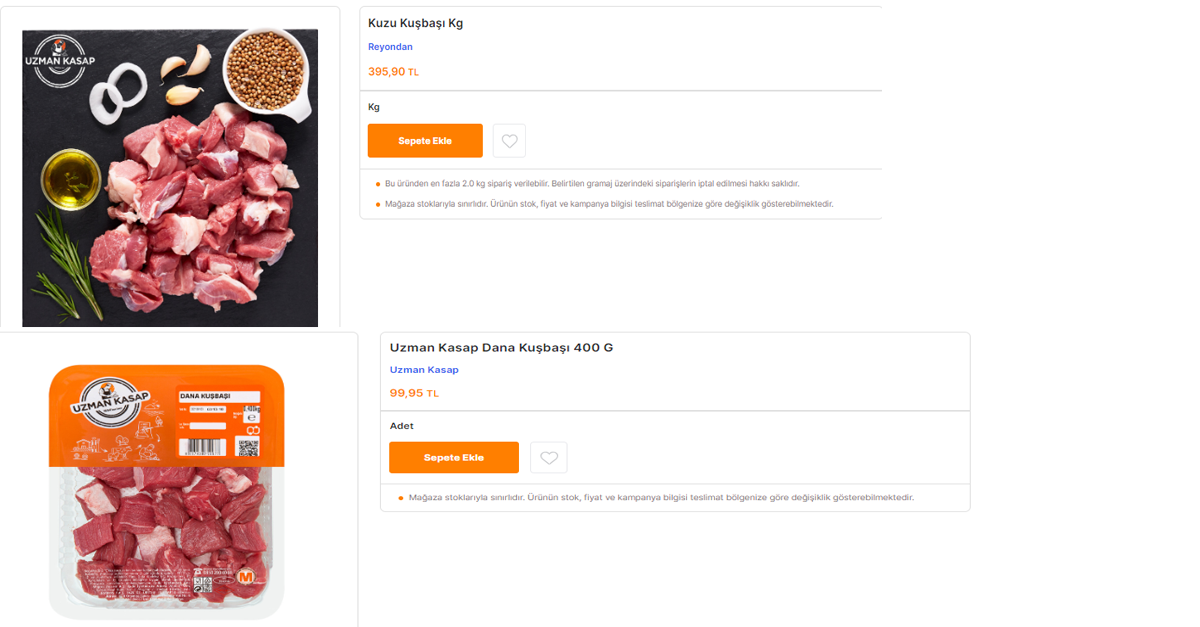Click the QR code on the meat package
Image resolution: width=1200 pixels, height=627 pixels.
pos(249,446)
